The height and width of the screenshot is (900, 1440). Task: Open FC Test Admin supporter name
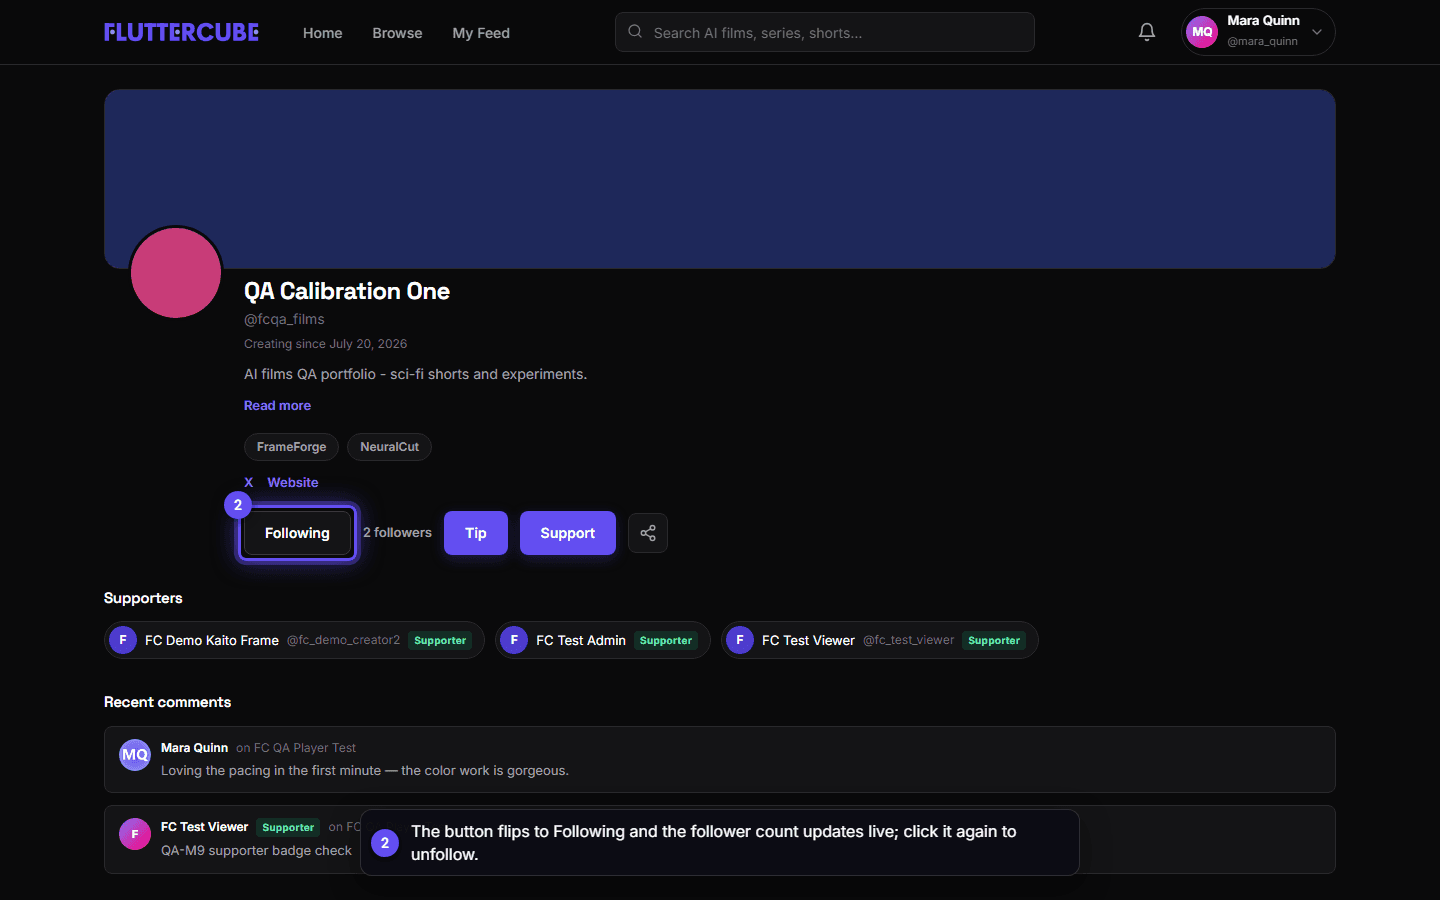pyautogui.click(x=581, y=640)
